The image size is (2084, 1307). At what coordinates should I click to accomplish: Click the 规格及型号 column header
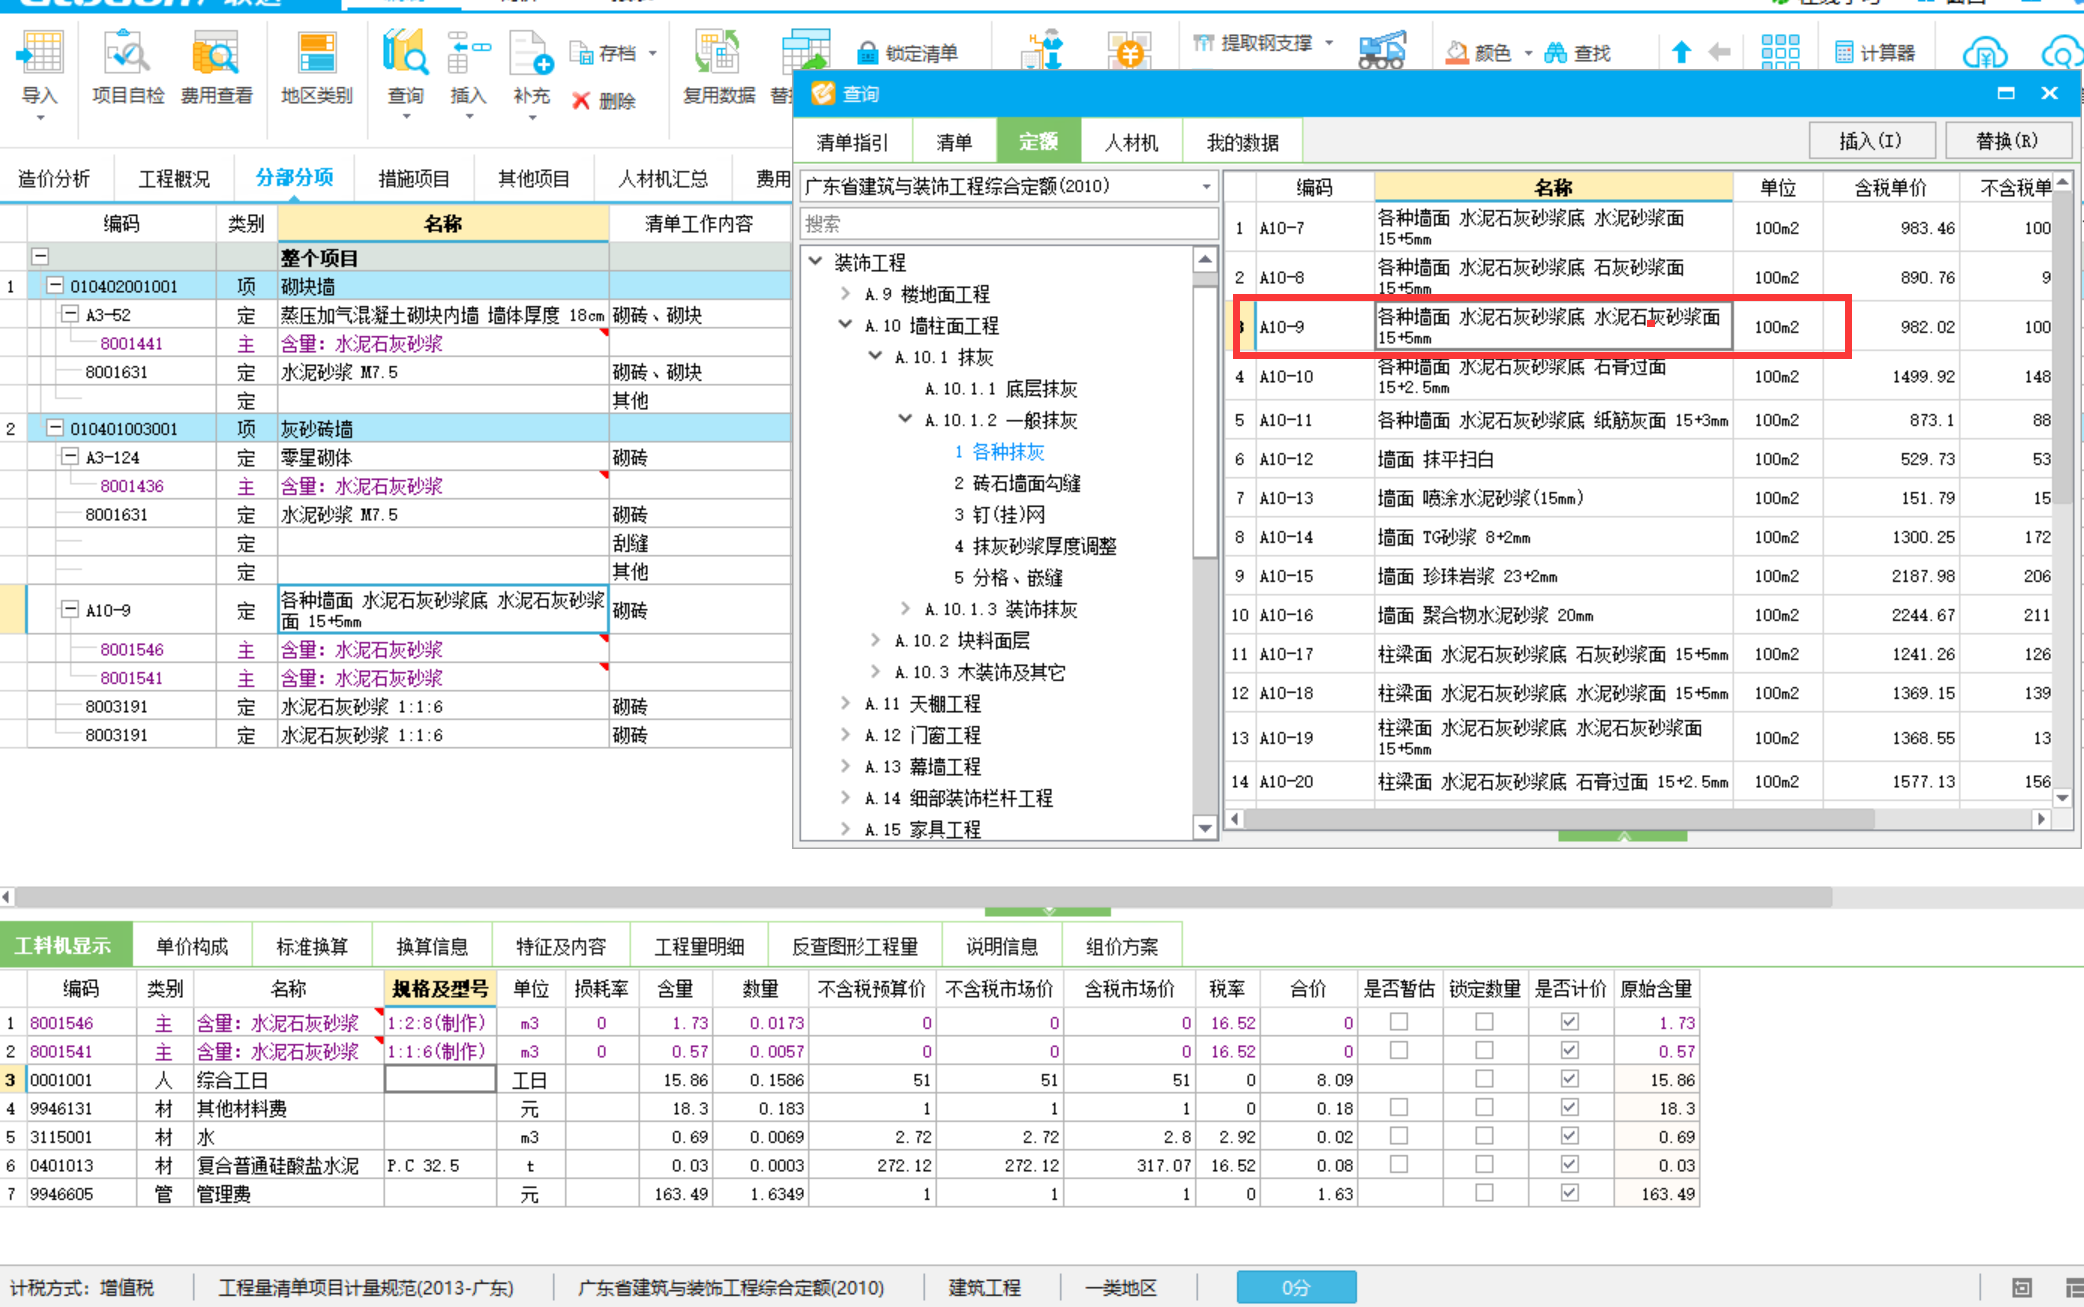[x=440, y=989]
